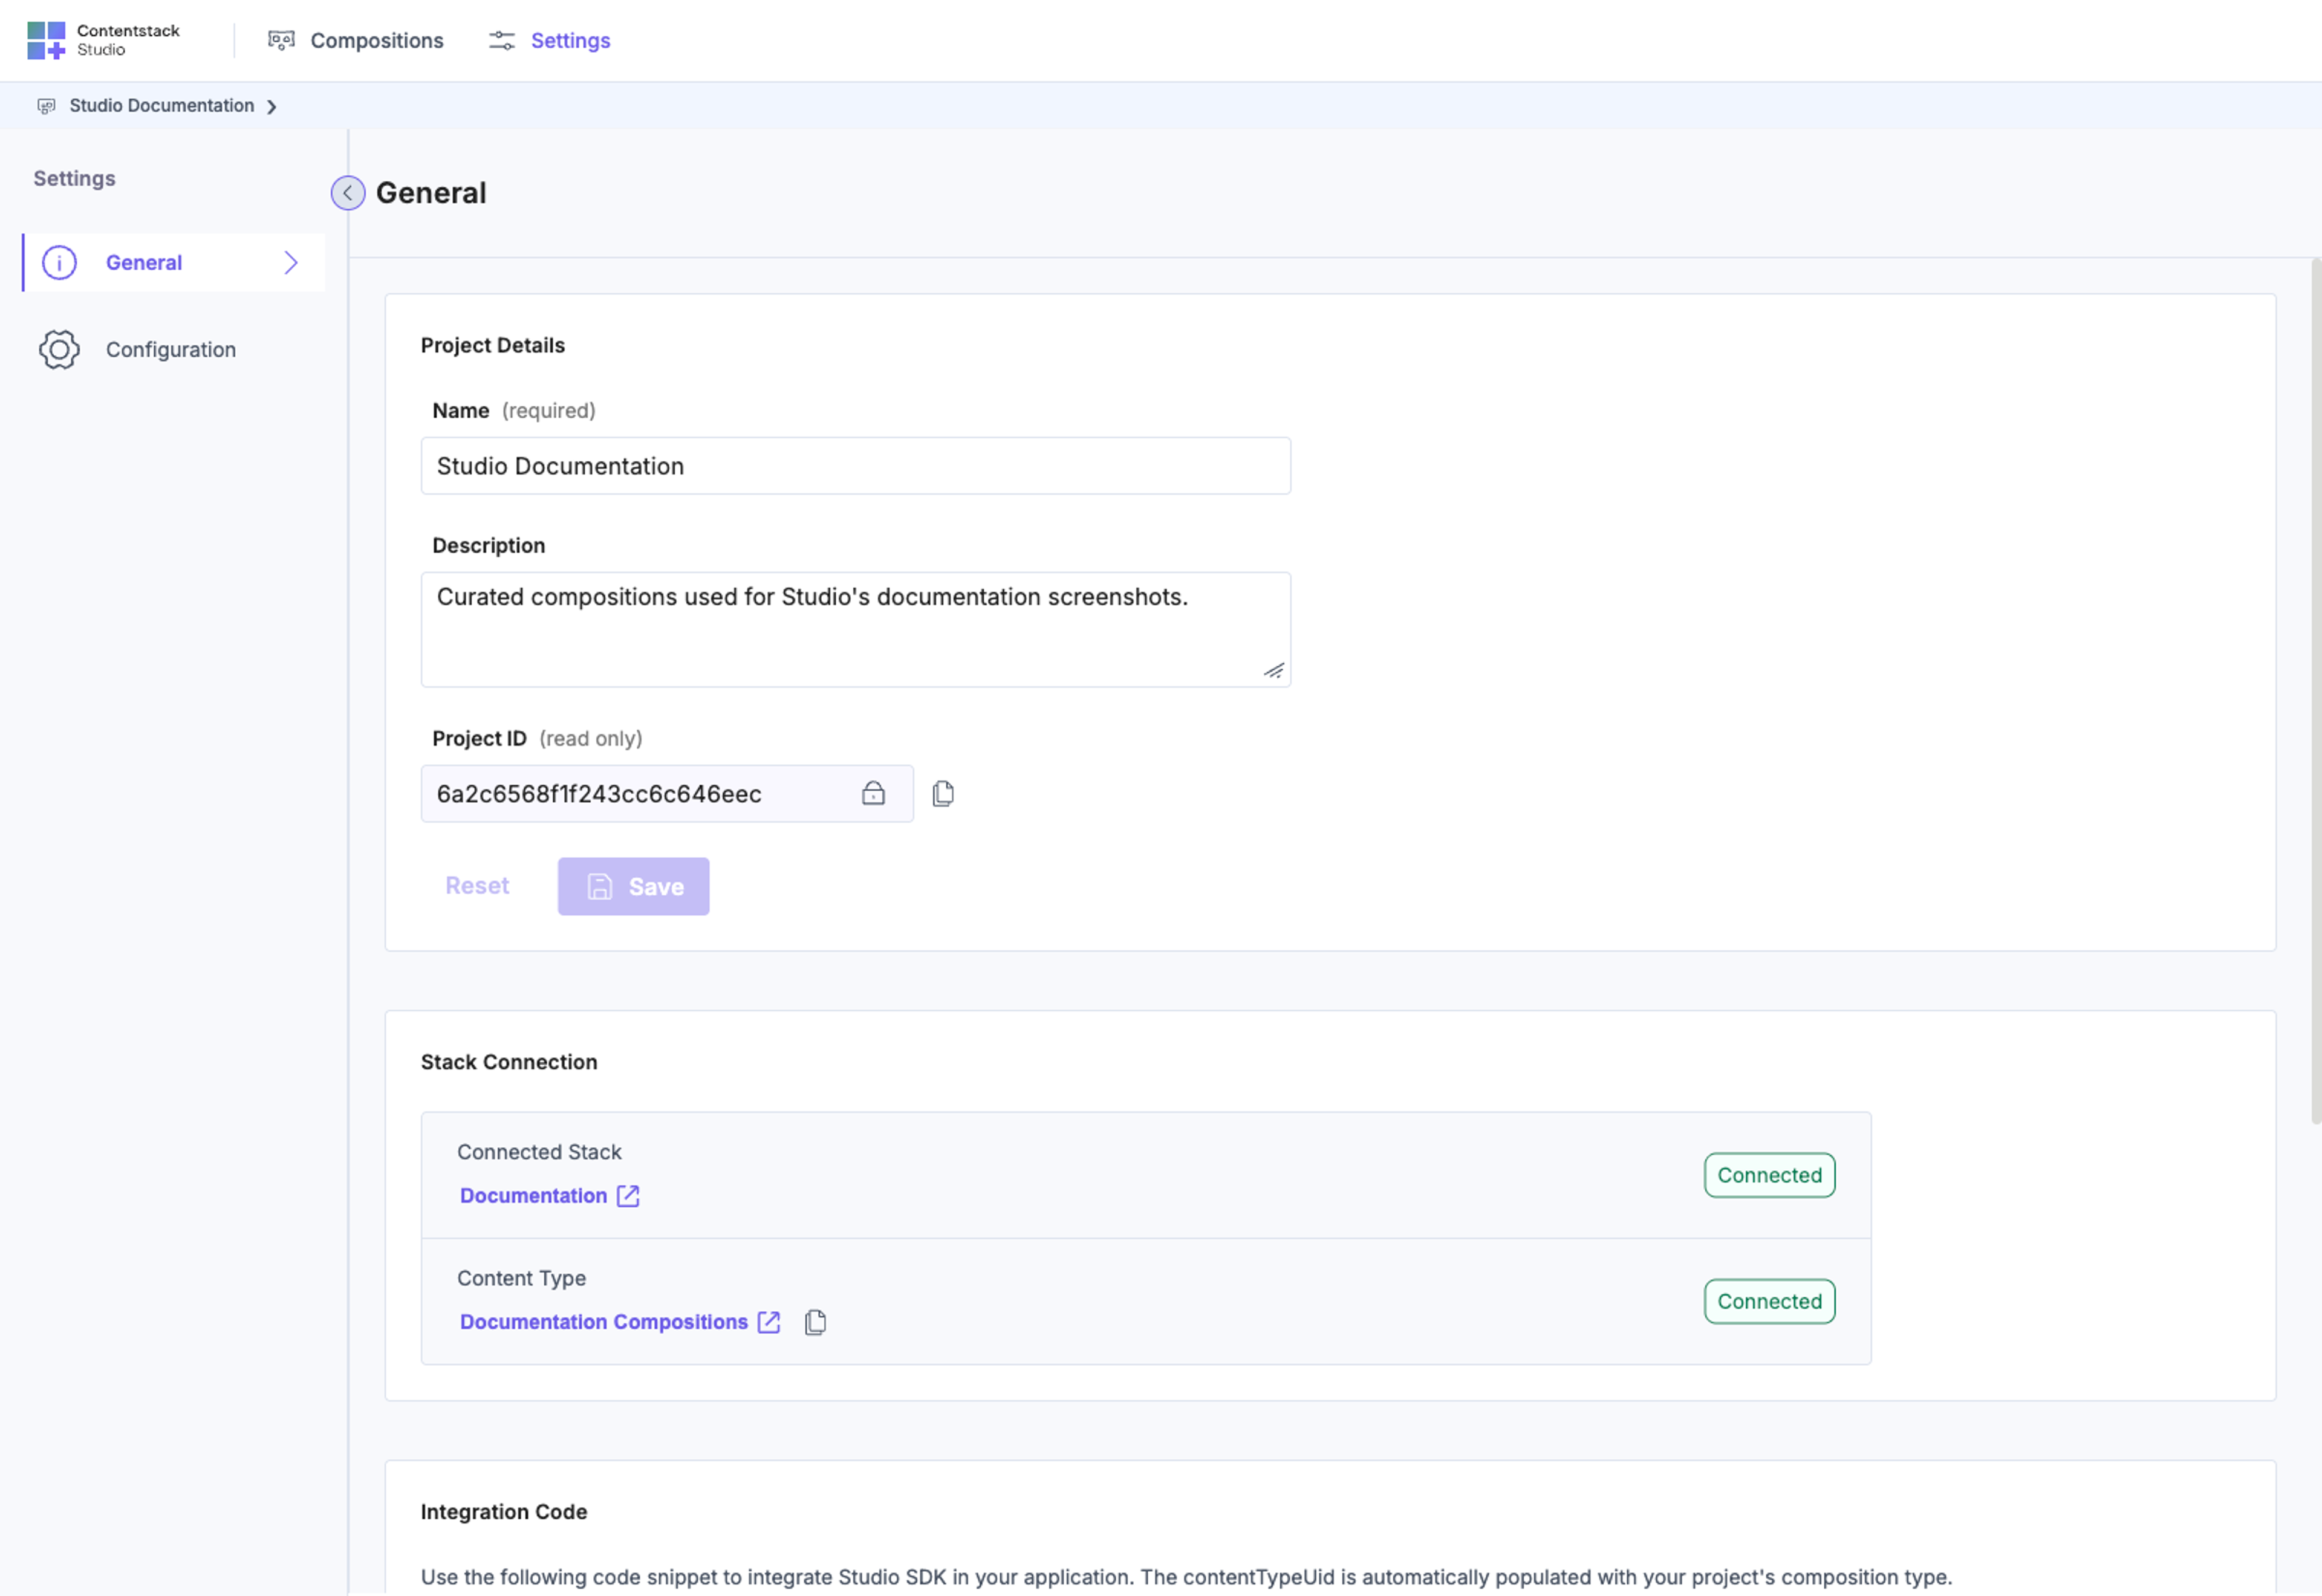This screenshot has width=2322, height=1596.
Task: Collapse the settings sidebar with round arrow
Action: pos(348,193)
